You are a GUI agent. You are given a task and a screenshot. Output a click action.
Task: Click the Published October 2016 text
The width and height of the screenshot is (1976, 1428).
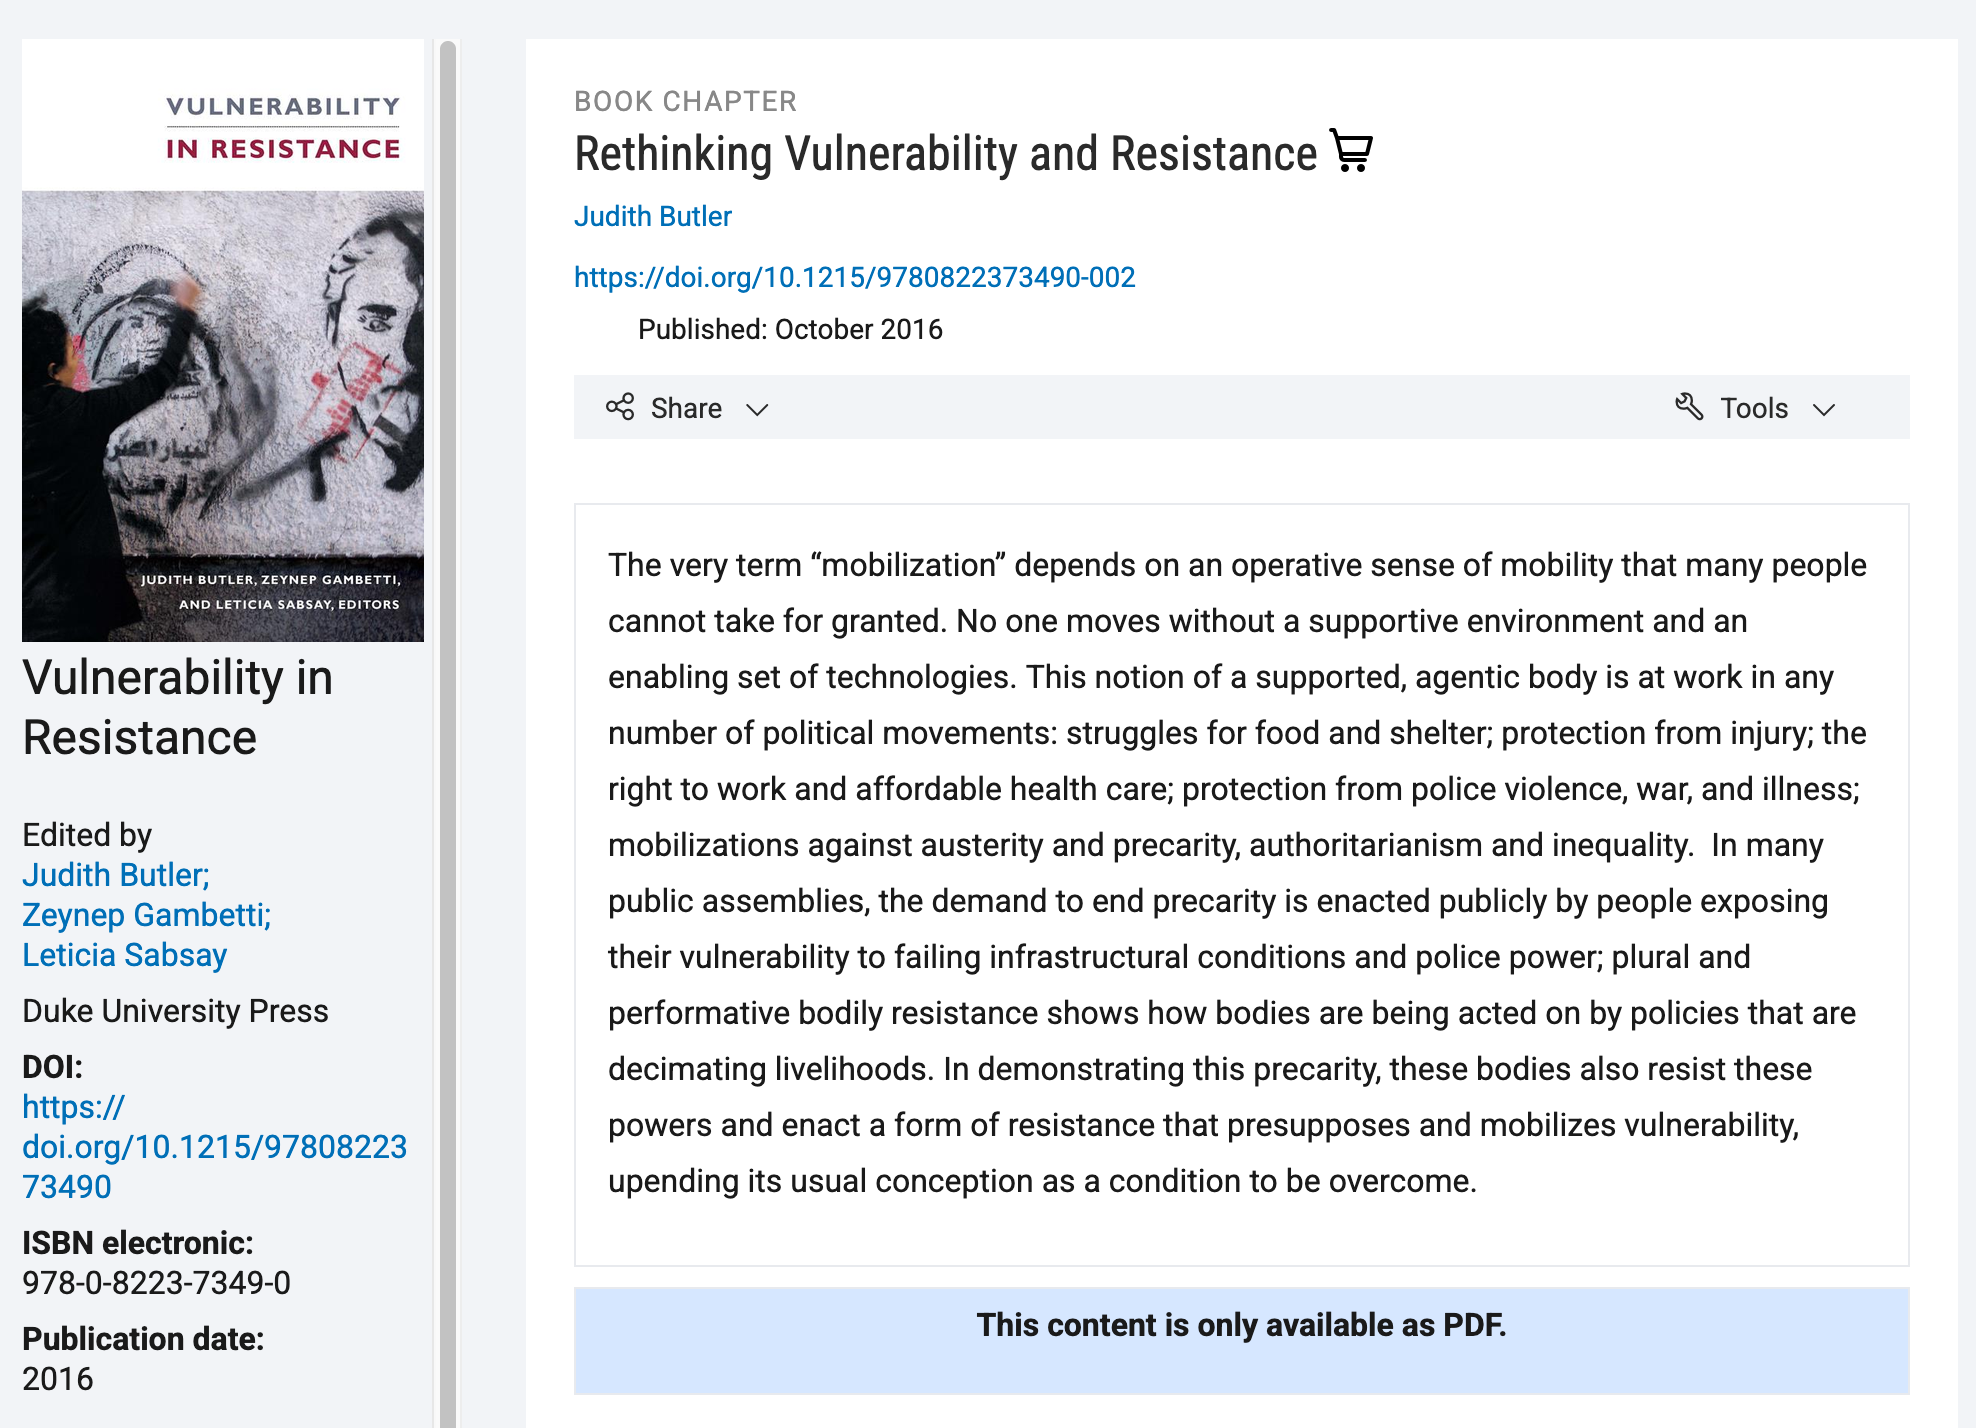pyautogui.click(x=790, y=329)
